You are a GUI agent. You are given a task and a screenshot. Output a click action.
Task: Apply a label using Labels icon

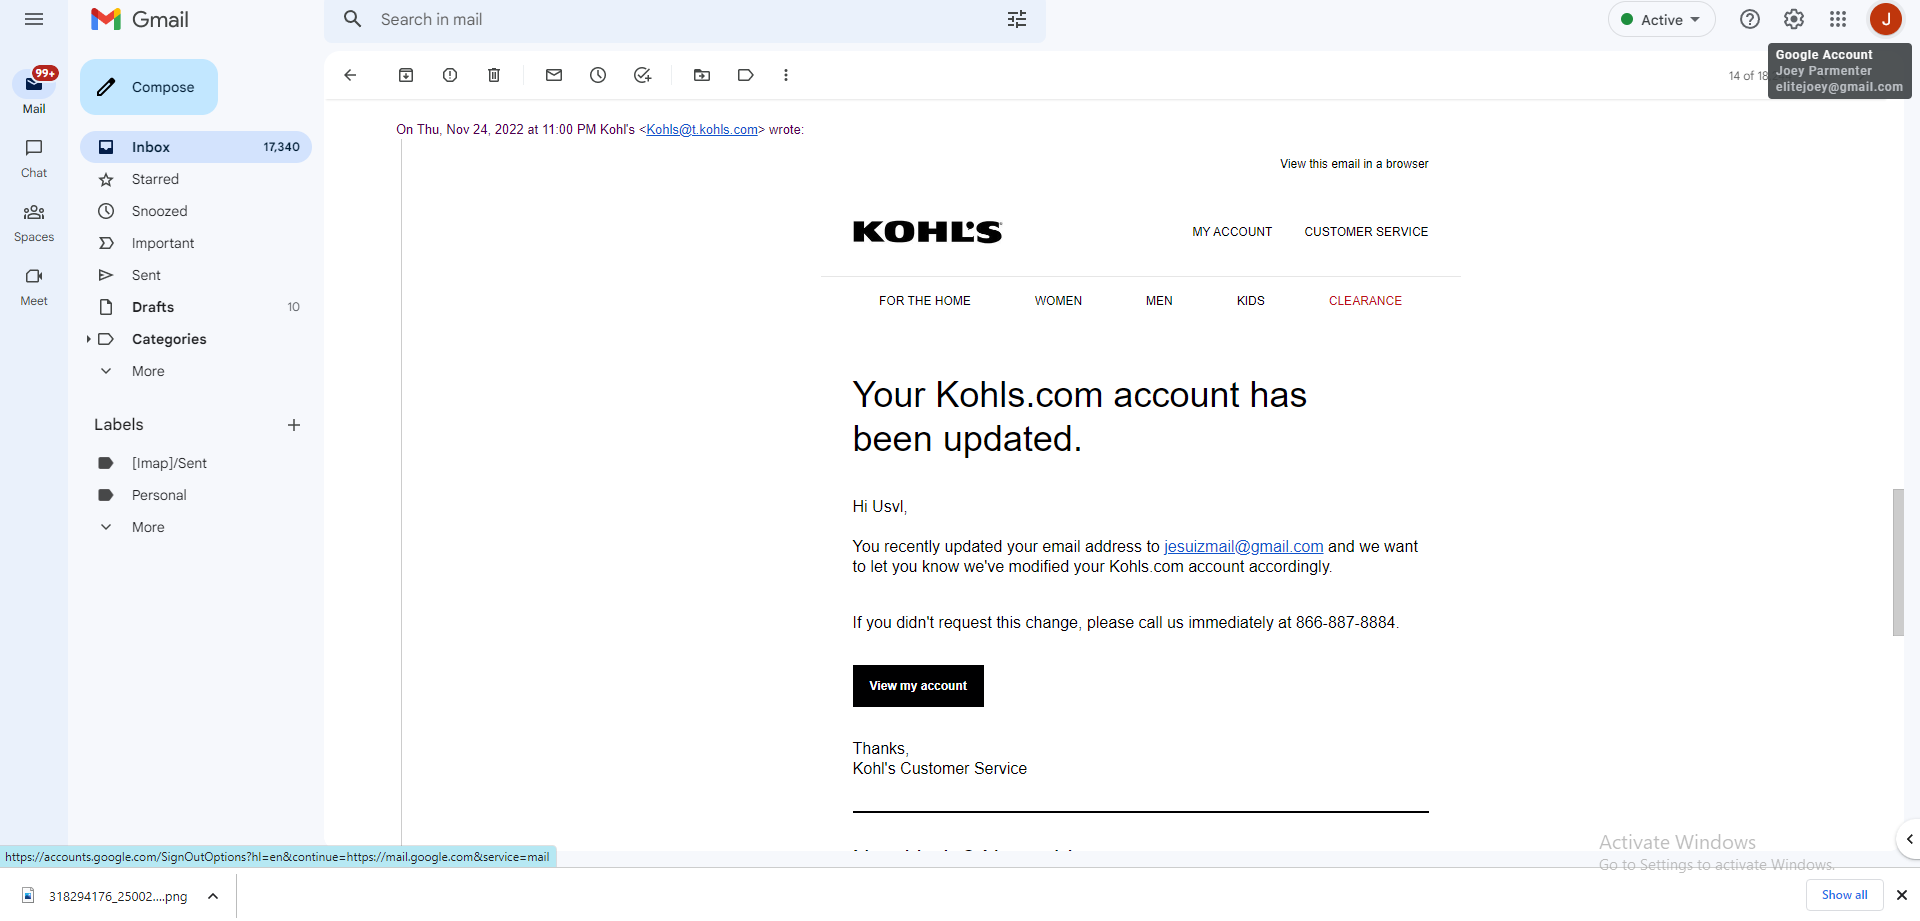tap(746, 75)
